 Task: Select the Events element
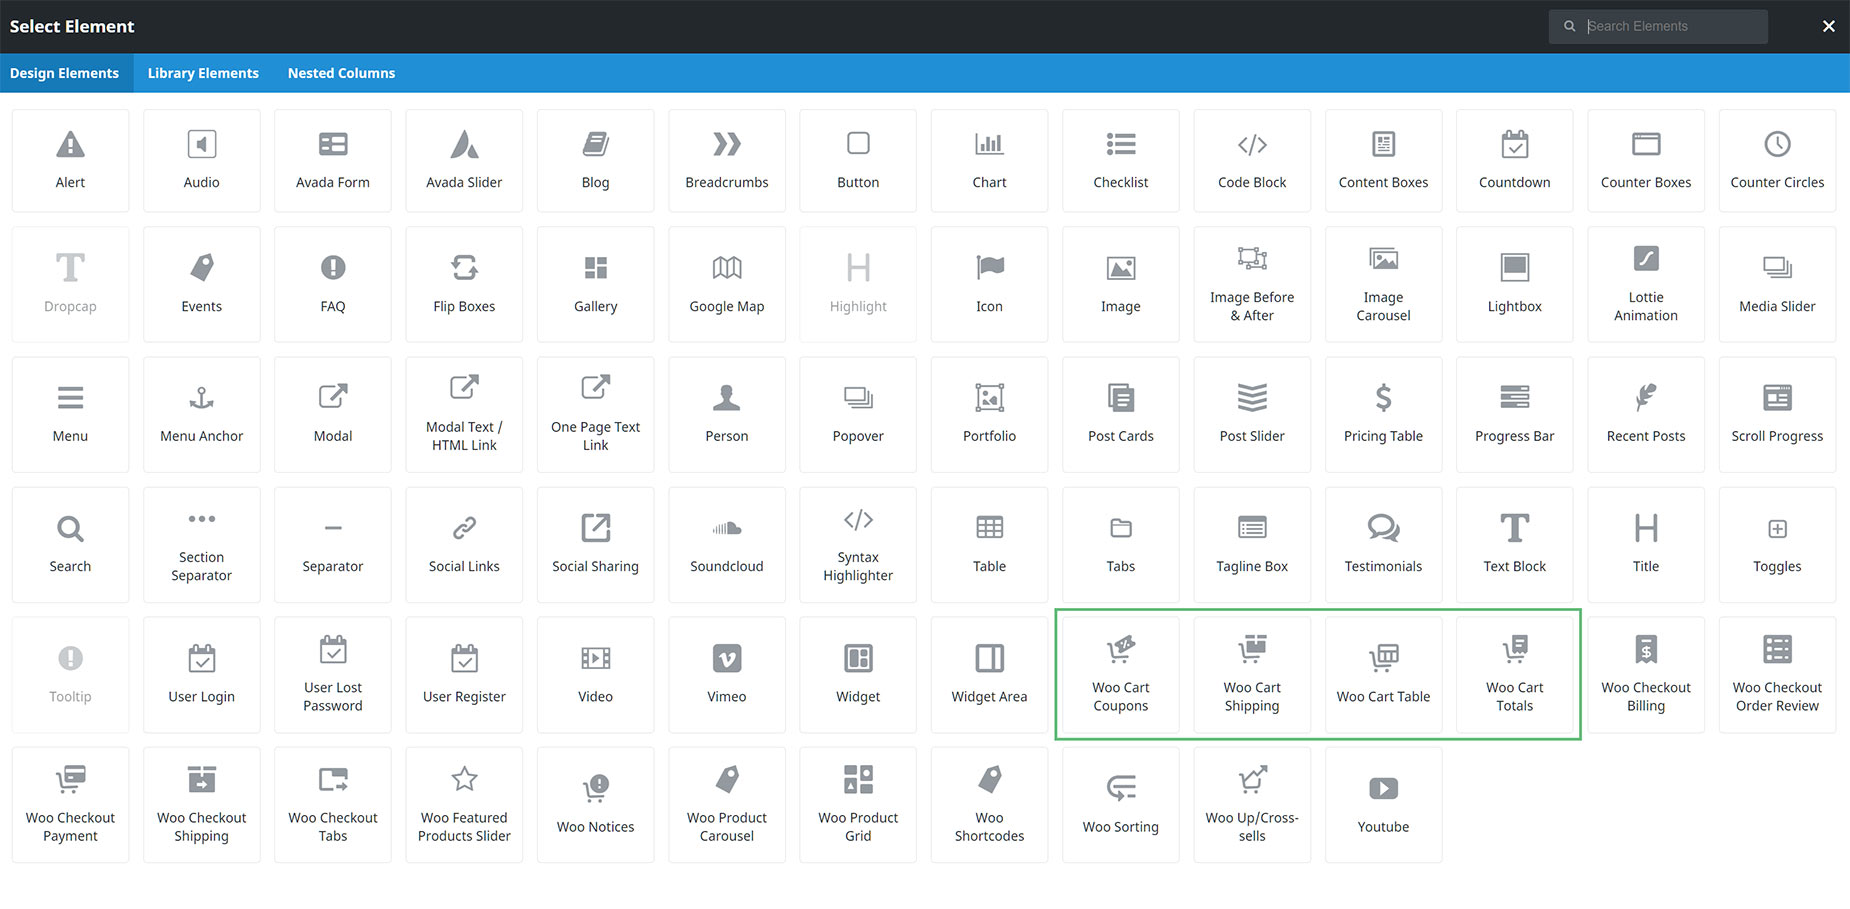click(x=201, y=284)
